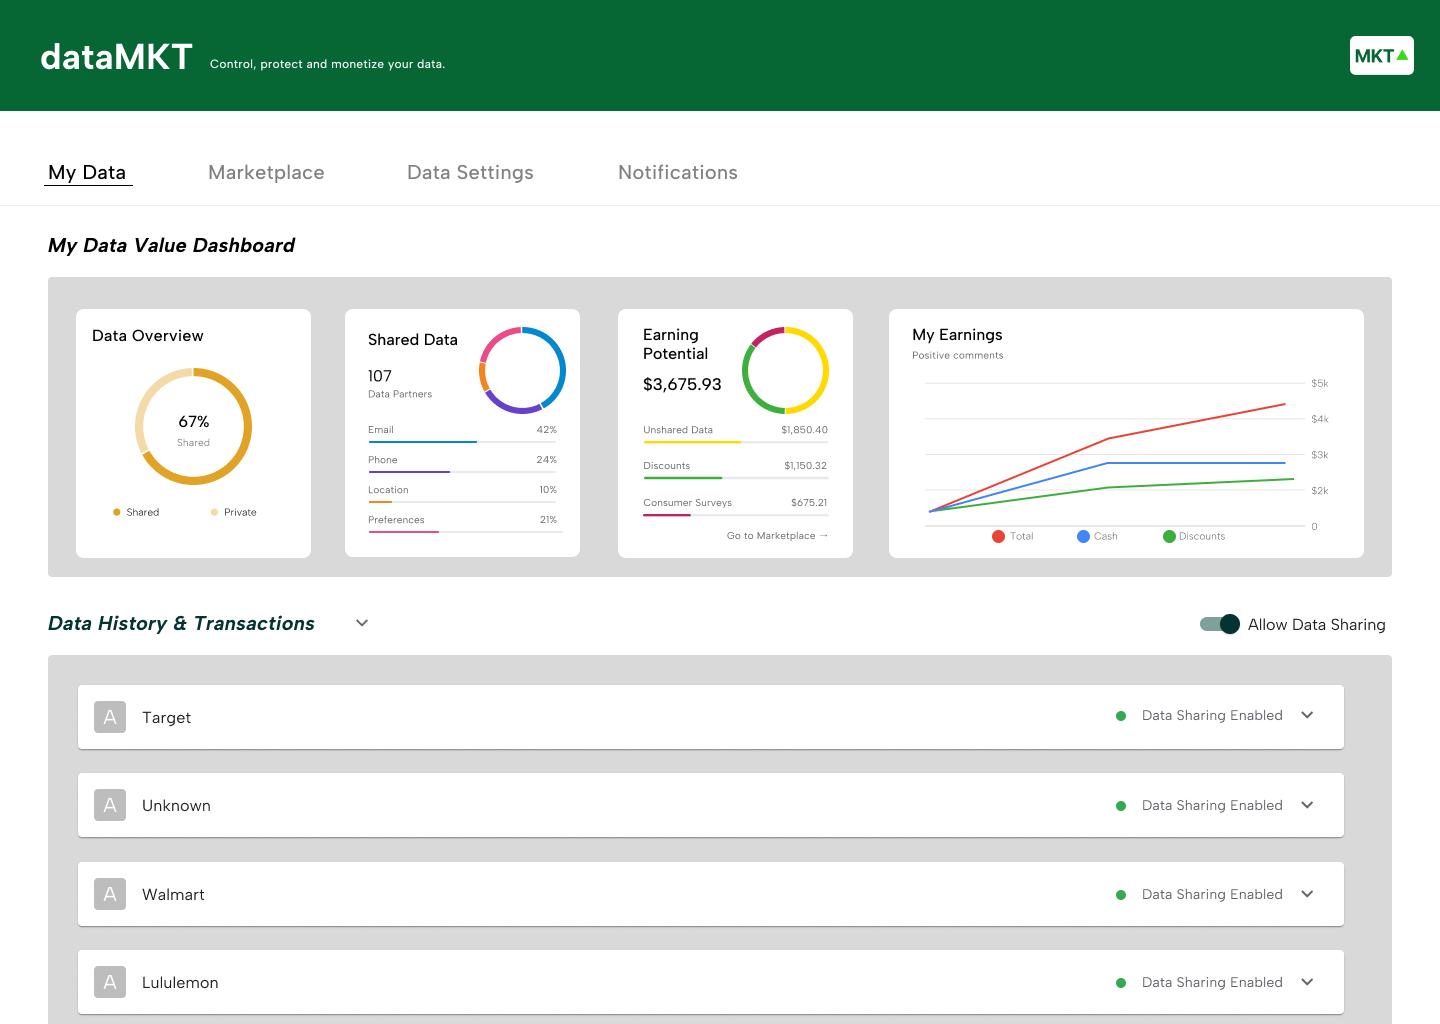This screenshot has height=1024, width=1440.
Task: Click Unknown's green sharing status dot
Action: (x=1121, y=806)
